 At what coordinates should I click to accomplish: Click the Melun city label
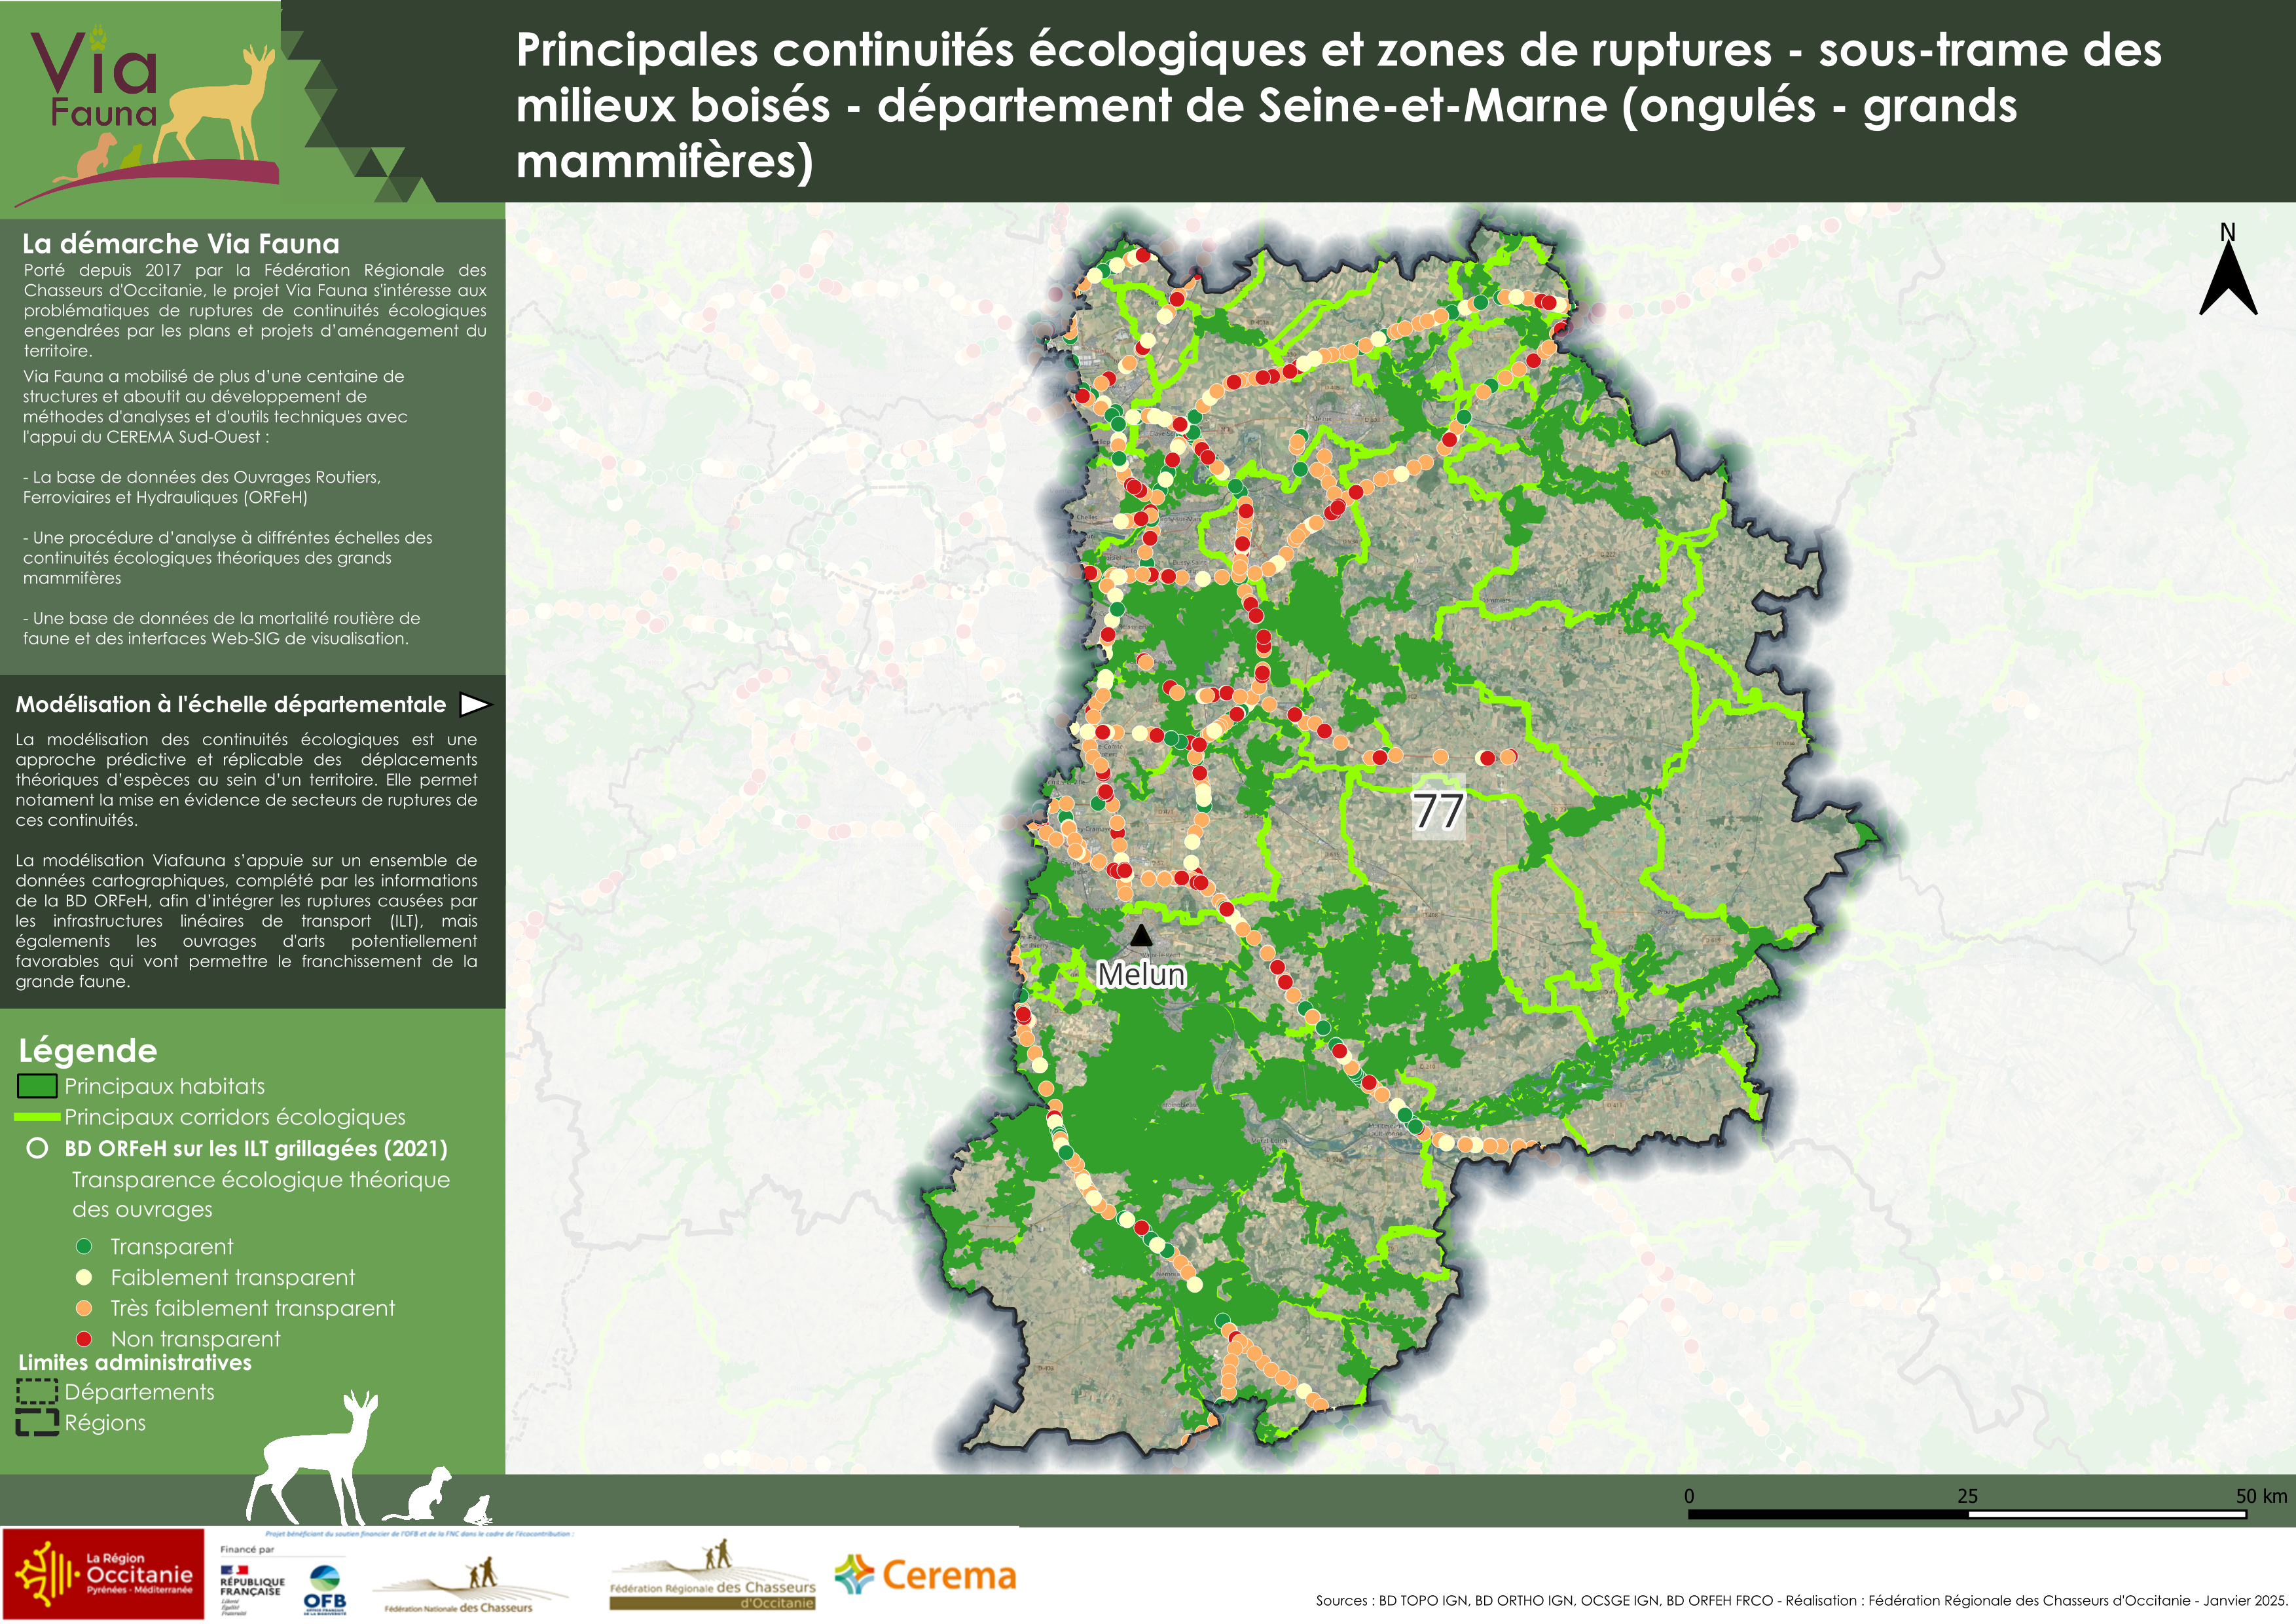1141,974
